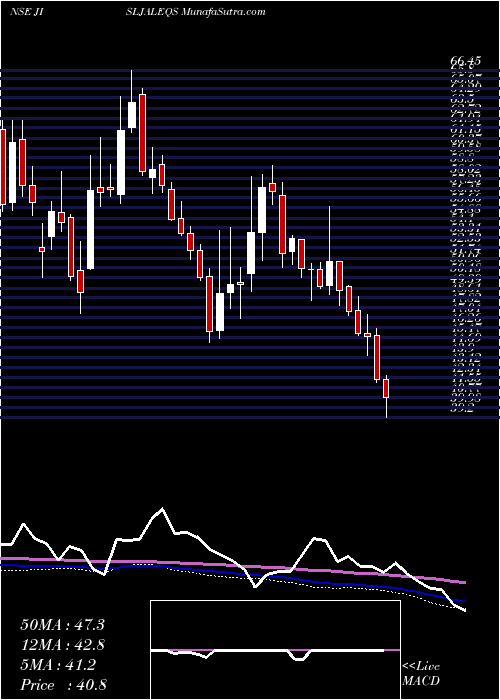Click the 50MA : 47.3 value text
Viewport: 500px width, 700px height.
(62, 625)
